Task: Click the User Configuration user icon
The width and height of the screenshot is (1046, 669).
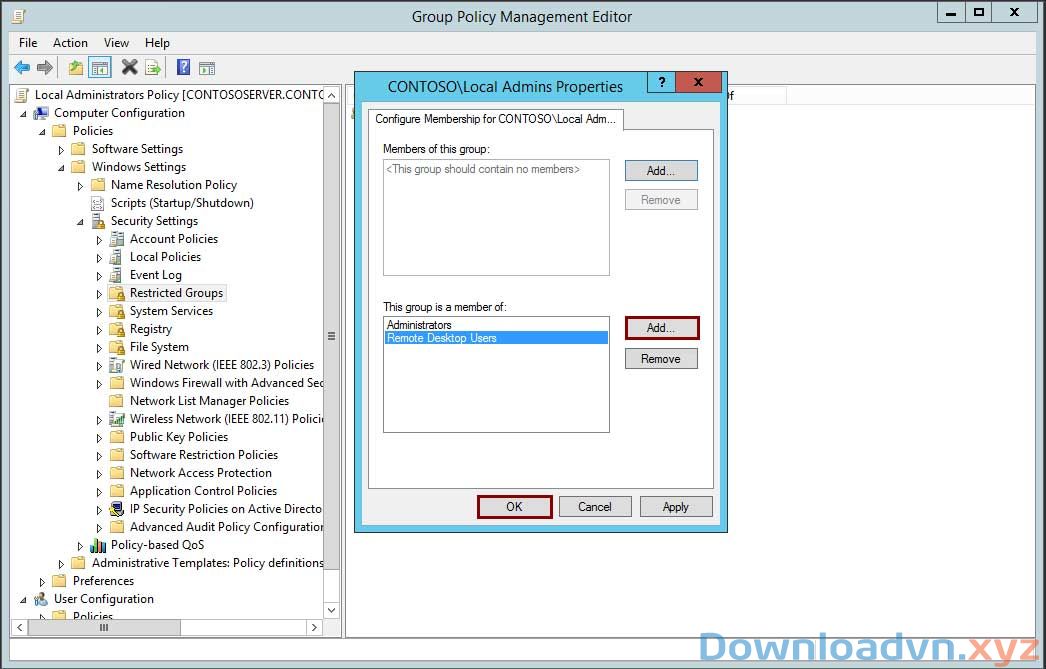Action: (41, 599)
